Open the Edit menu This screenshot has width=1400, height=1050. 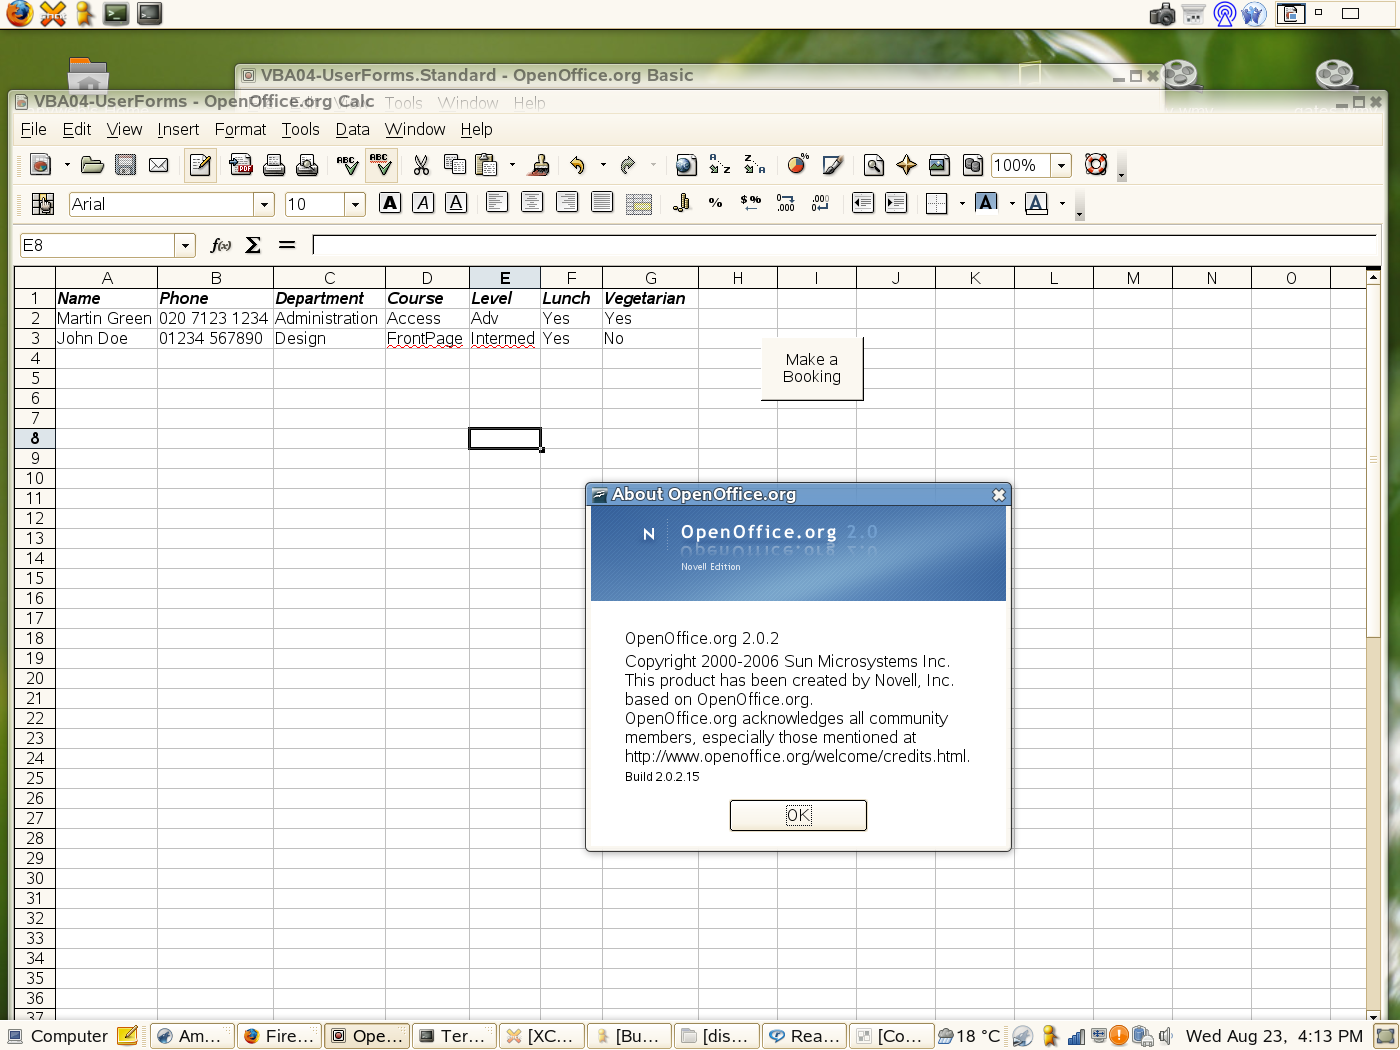coord(76,129)
